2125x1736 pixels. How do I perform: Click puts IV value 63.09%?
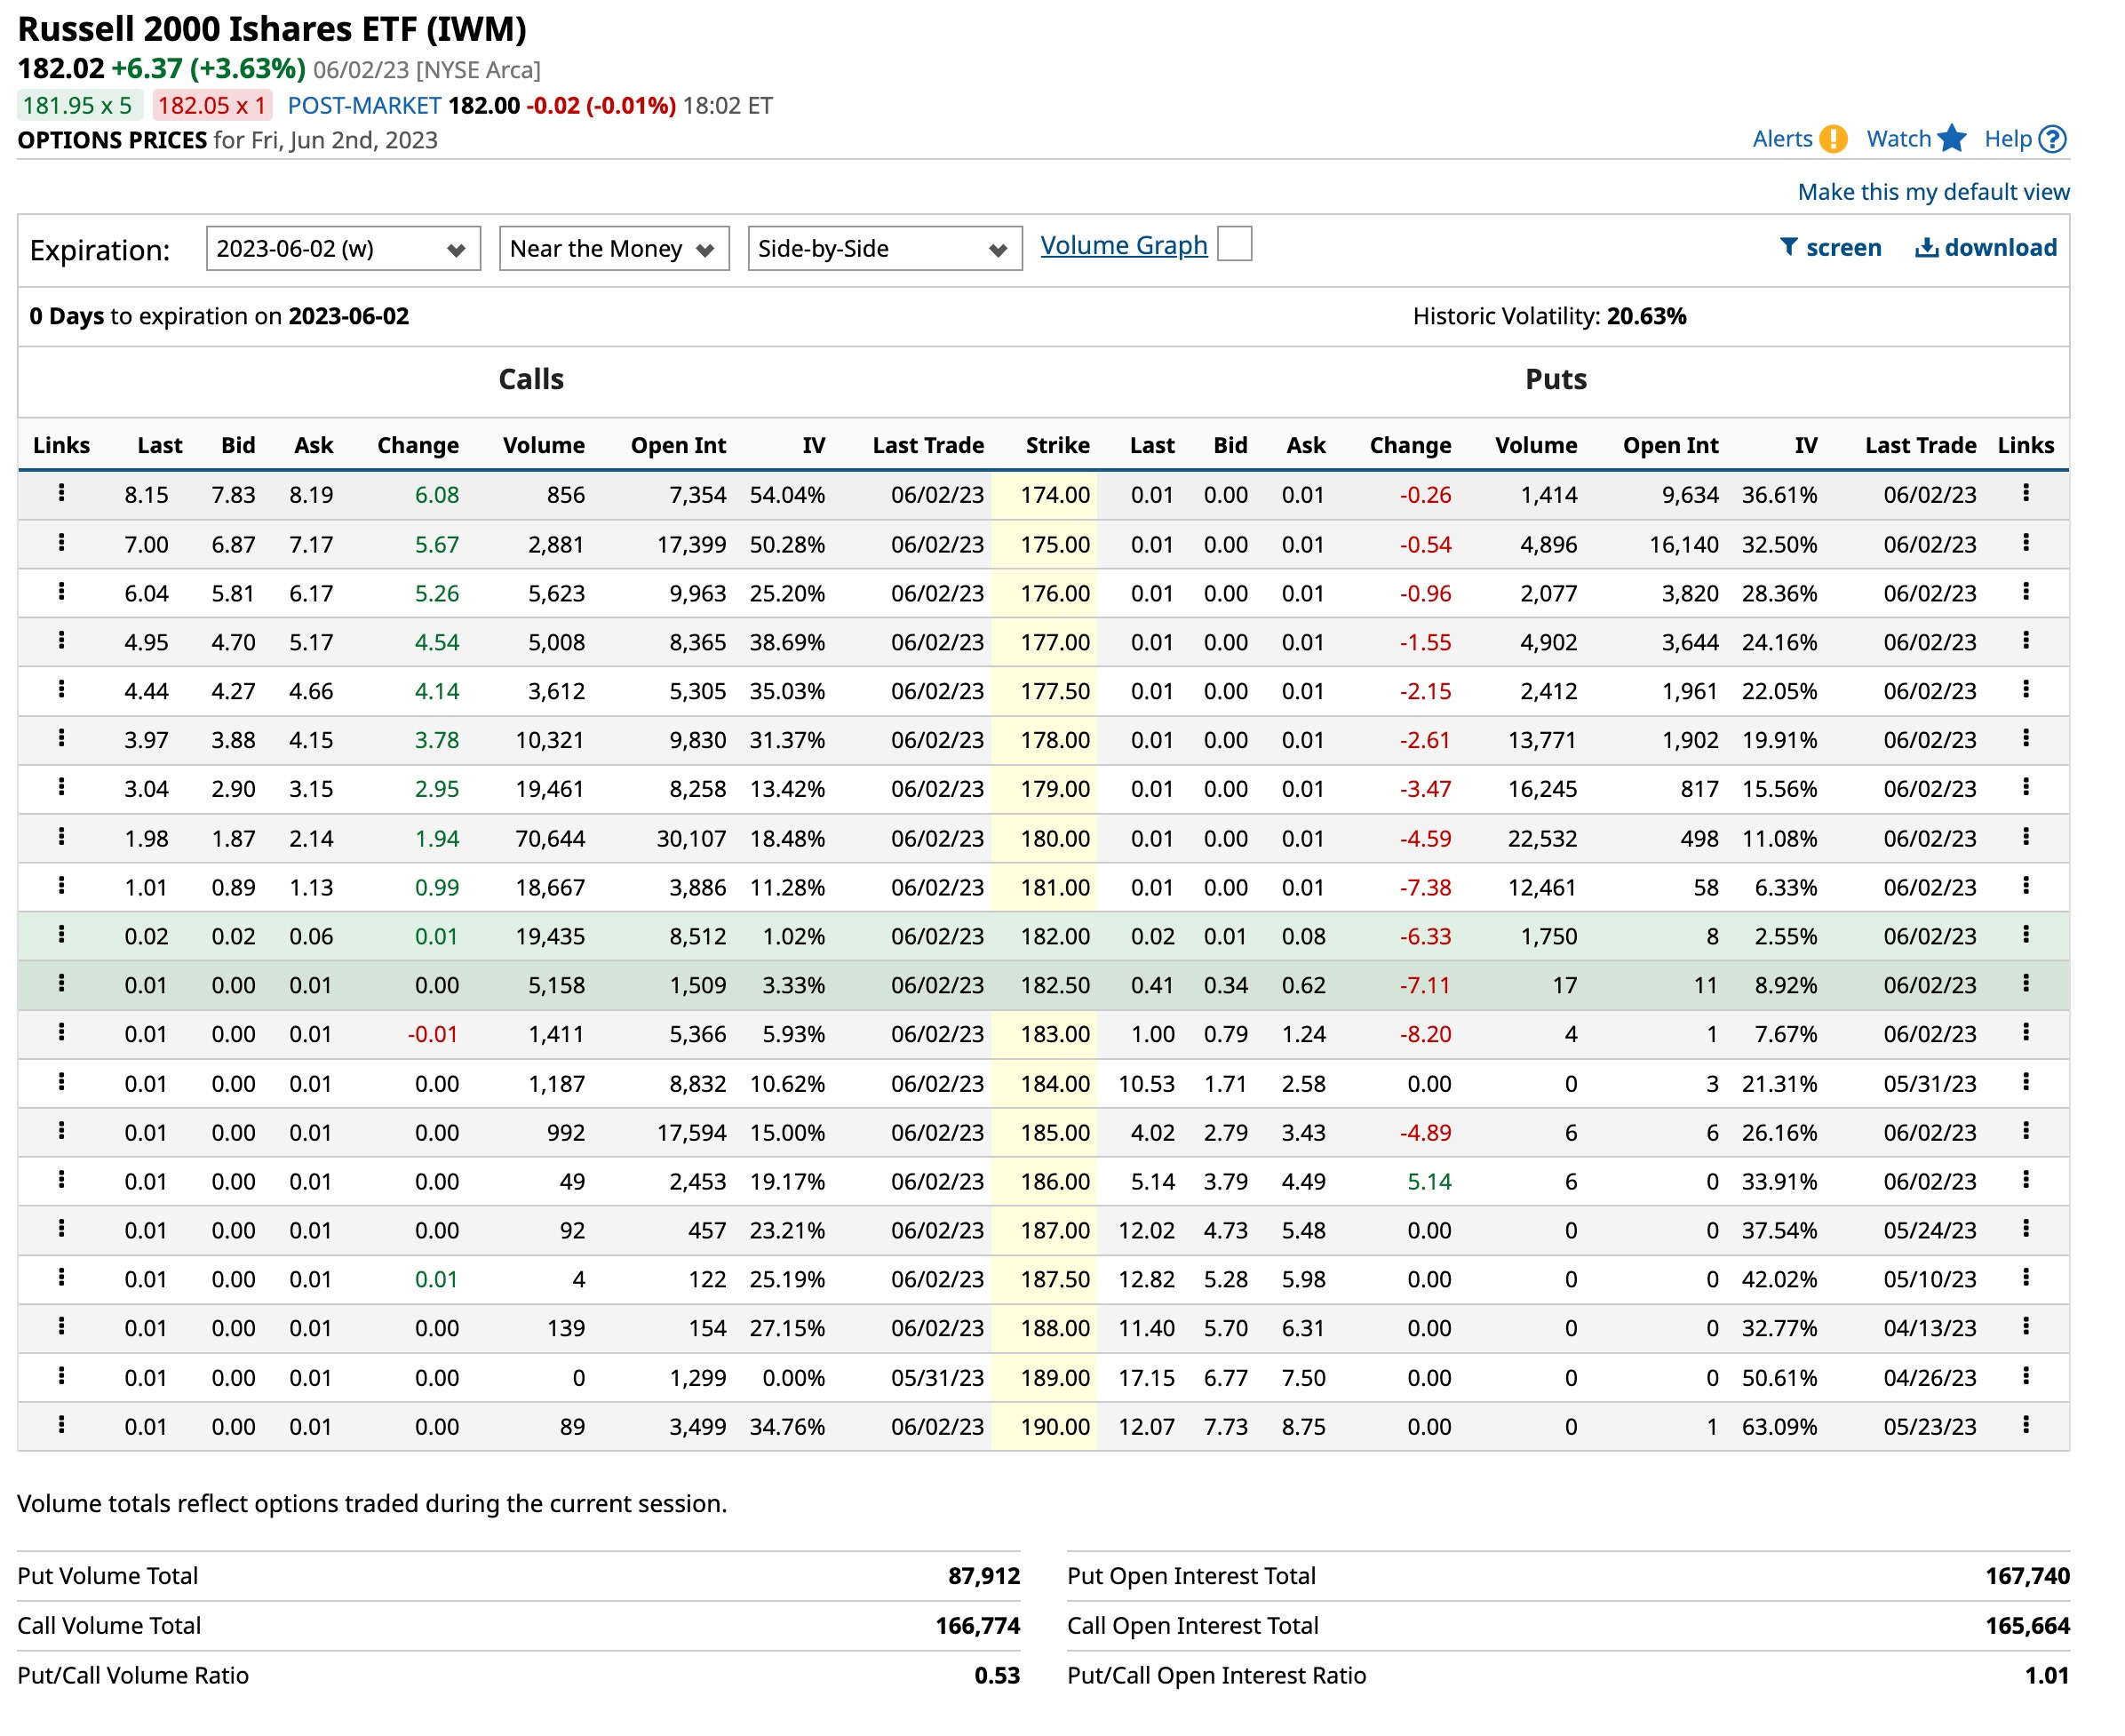click(x=1779, y=1426)
